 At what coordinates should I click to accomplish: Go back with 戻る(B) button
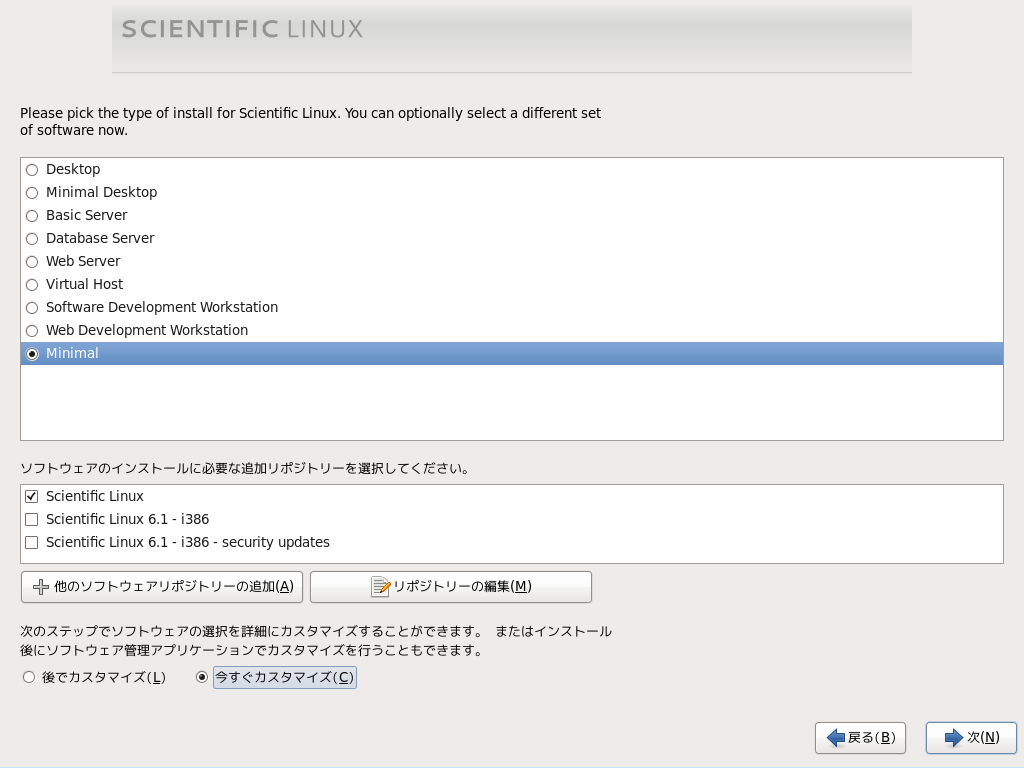point(860,738)
